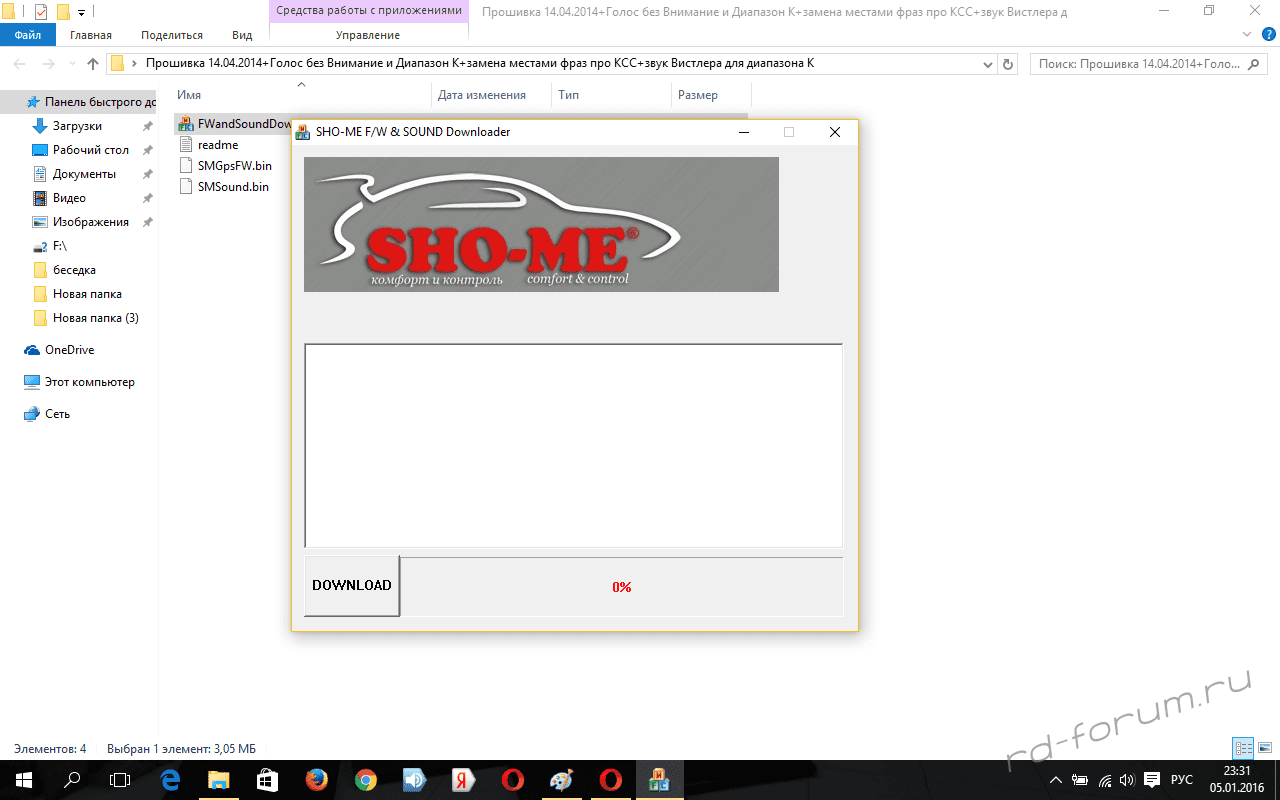
Task: Open the Quick Access Toolbar customize dropdown
Action: (x=81, y=12)
